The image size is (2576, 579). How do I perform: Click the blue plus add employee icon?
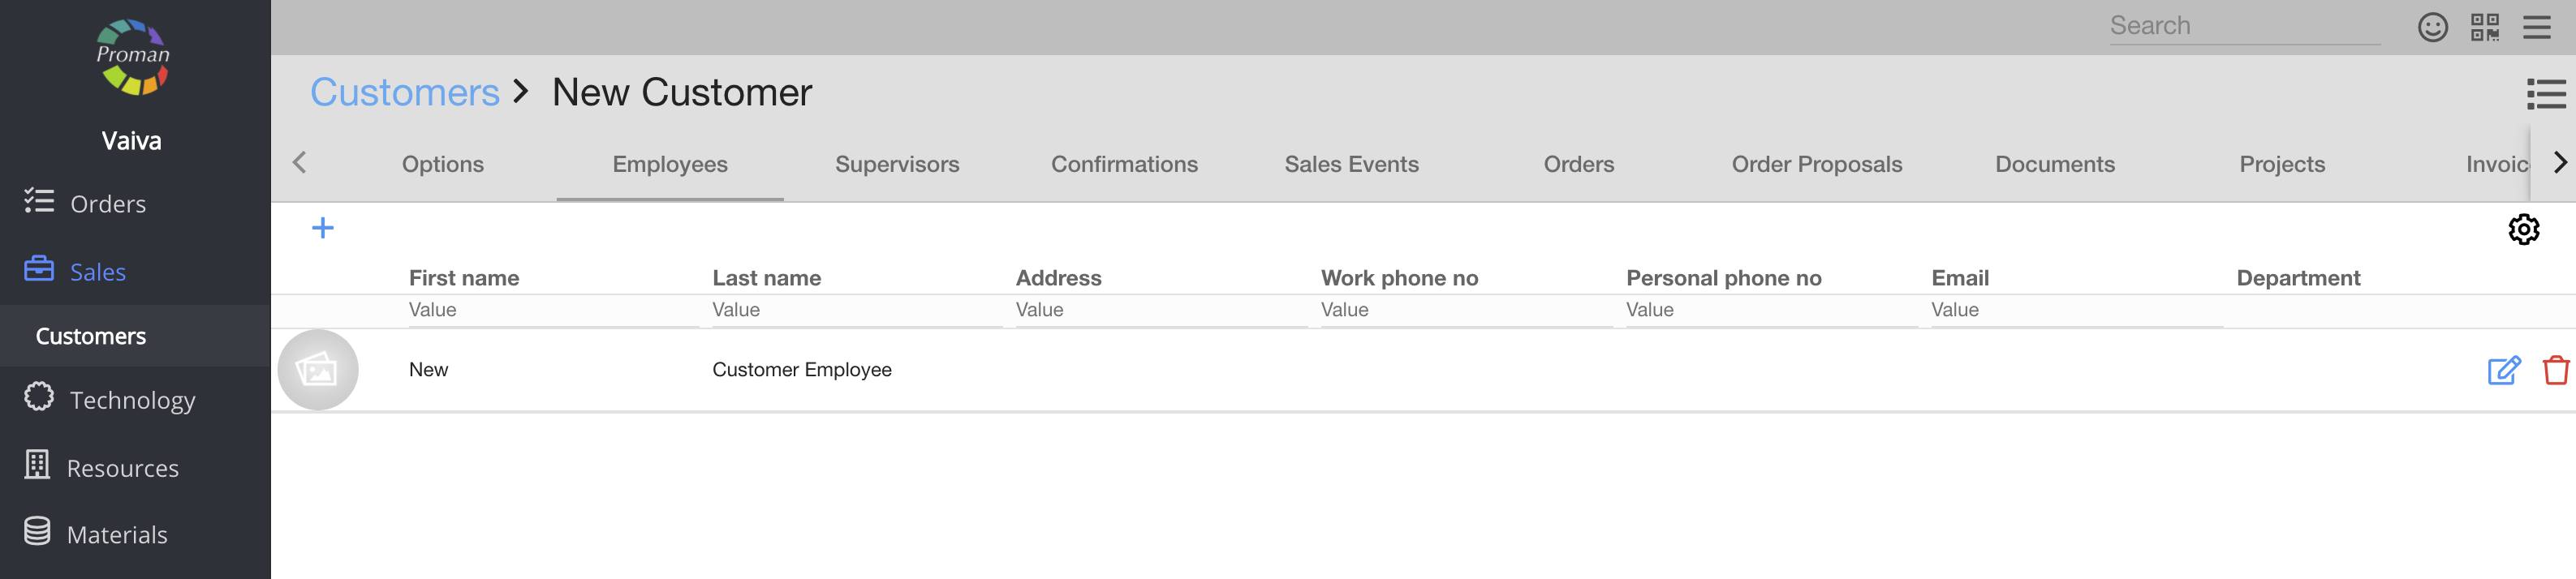[322, 228]
